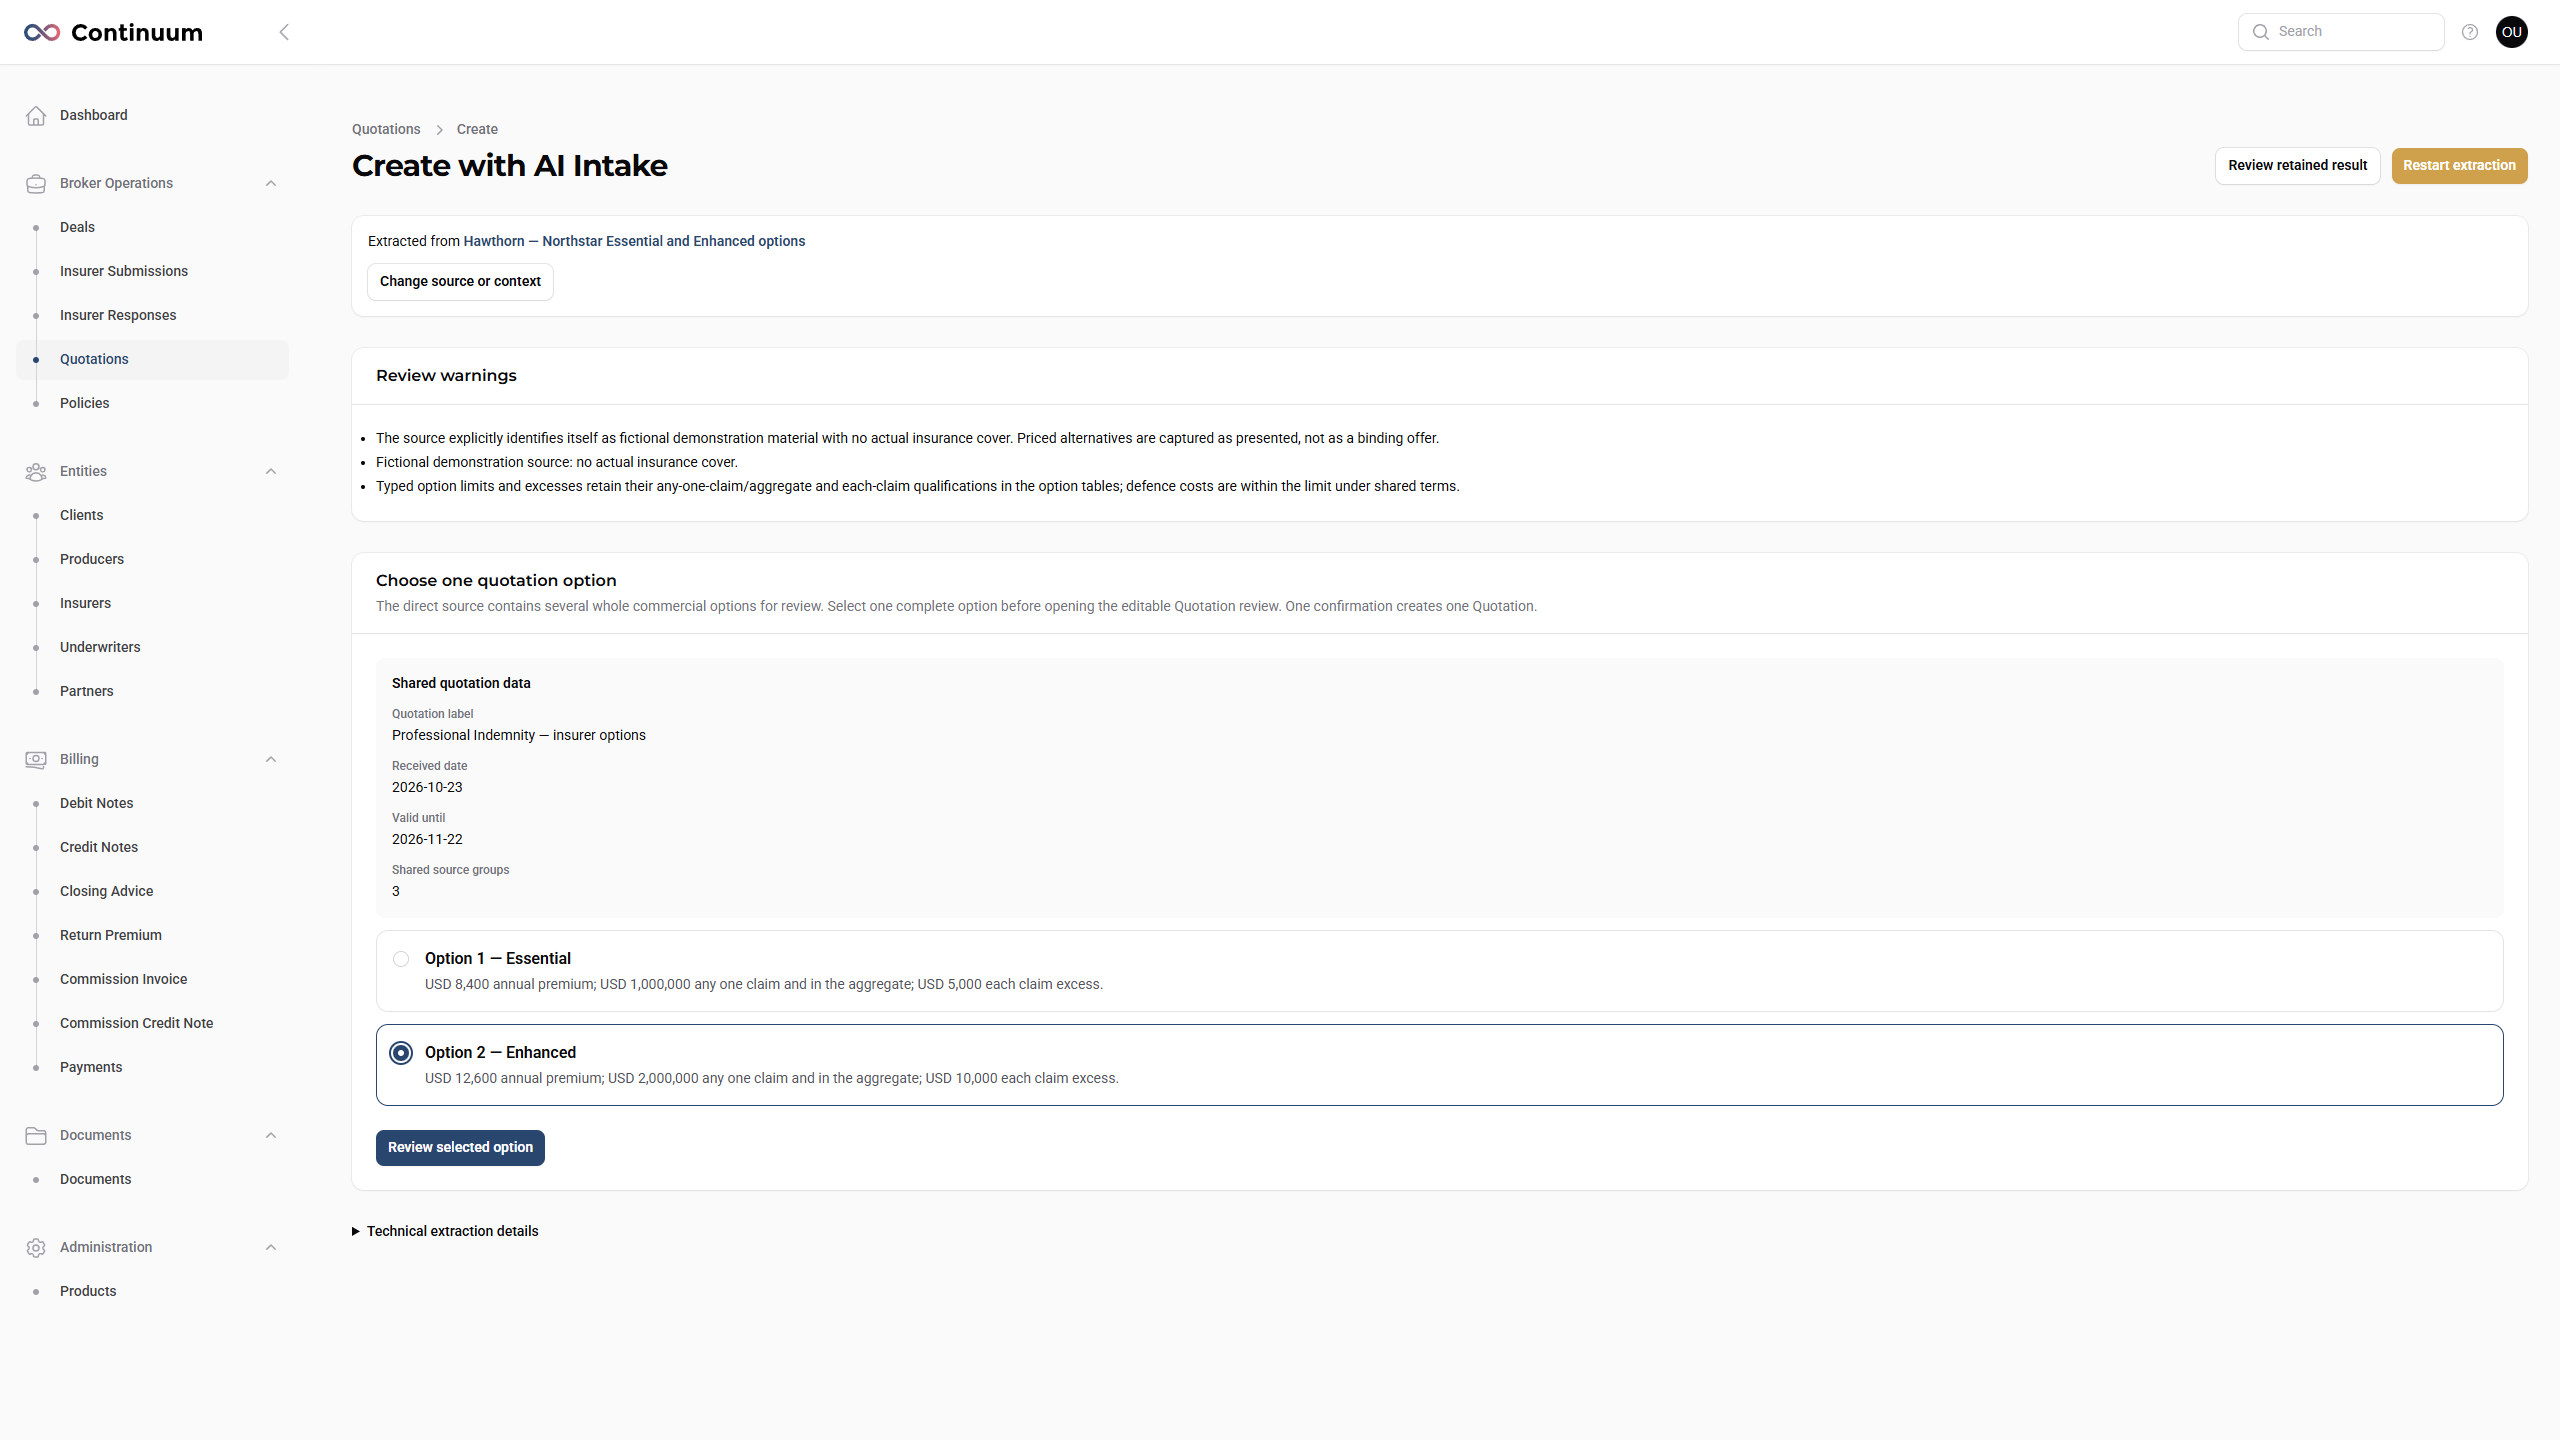Open Debit Notes in the sidebar

97,803
